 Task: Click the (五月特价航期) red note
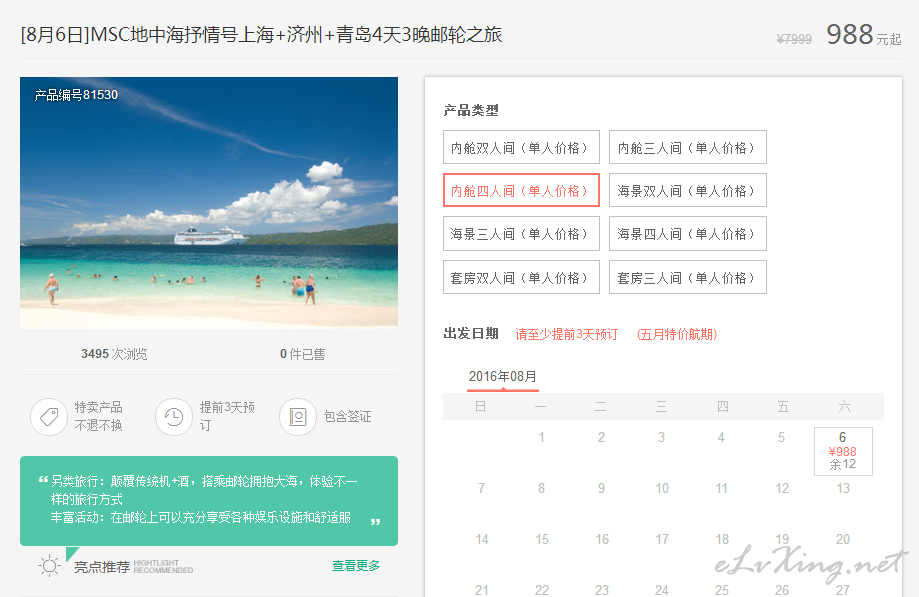tap(677, 335)
